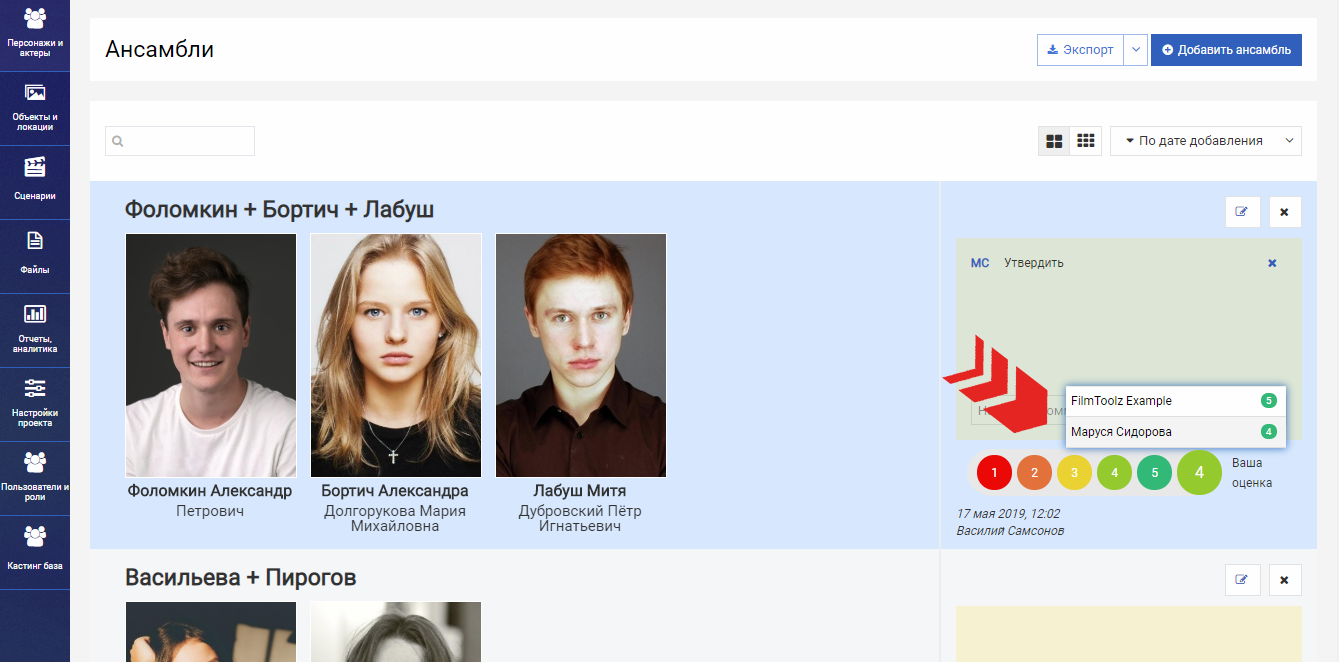Click Добавить ансамбль button

coord(1226,50)
